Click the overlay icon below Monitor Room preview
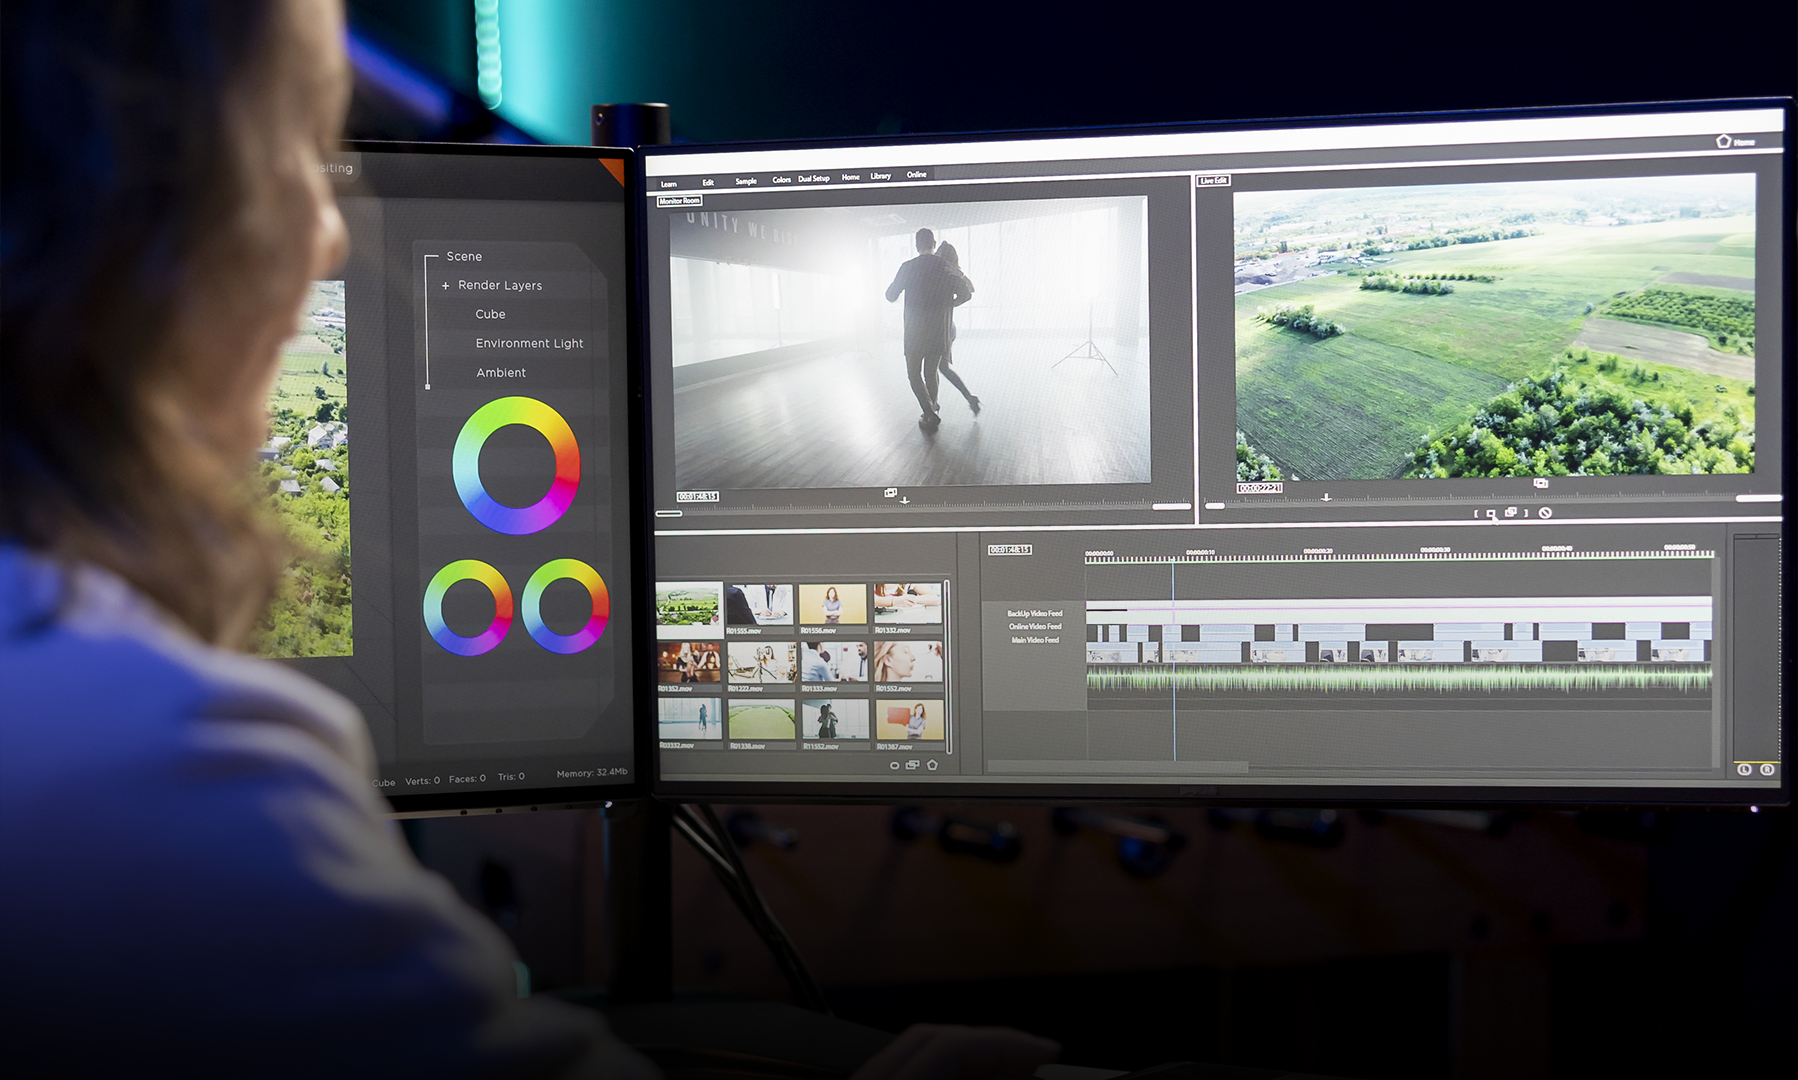Image resolution: width=1798 pixels, height=1080 pixels. click(890, 492)
